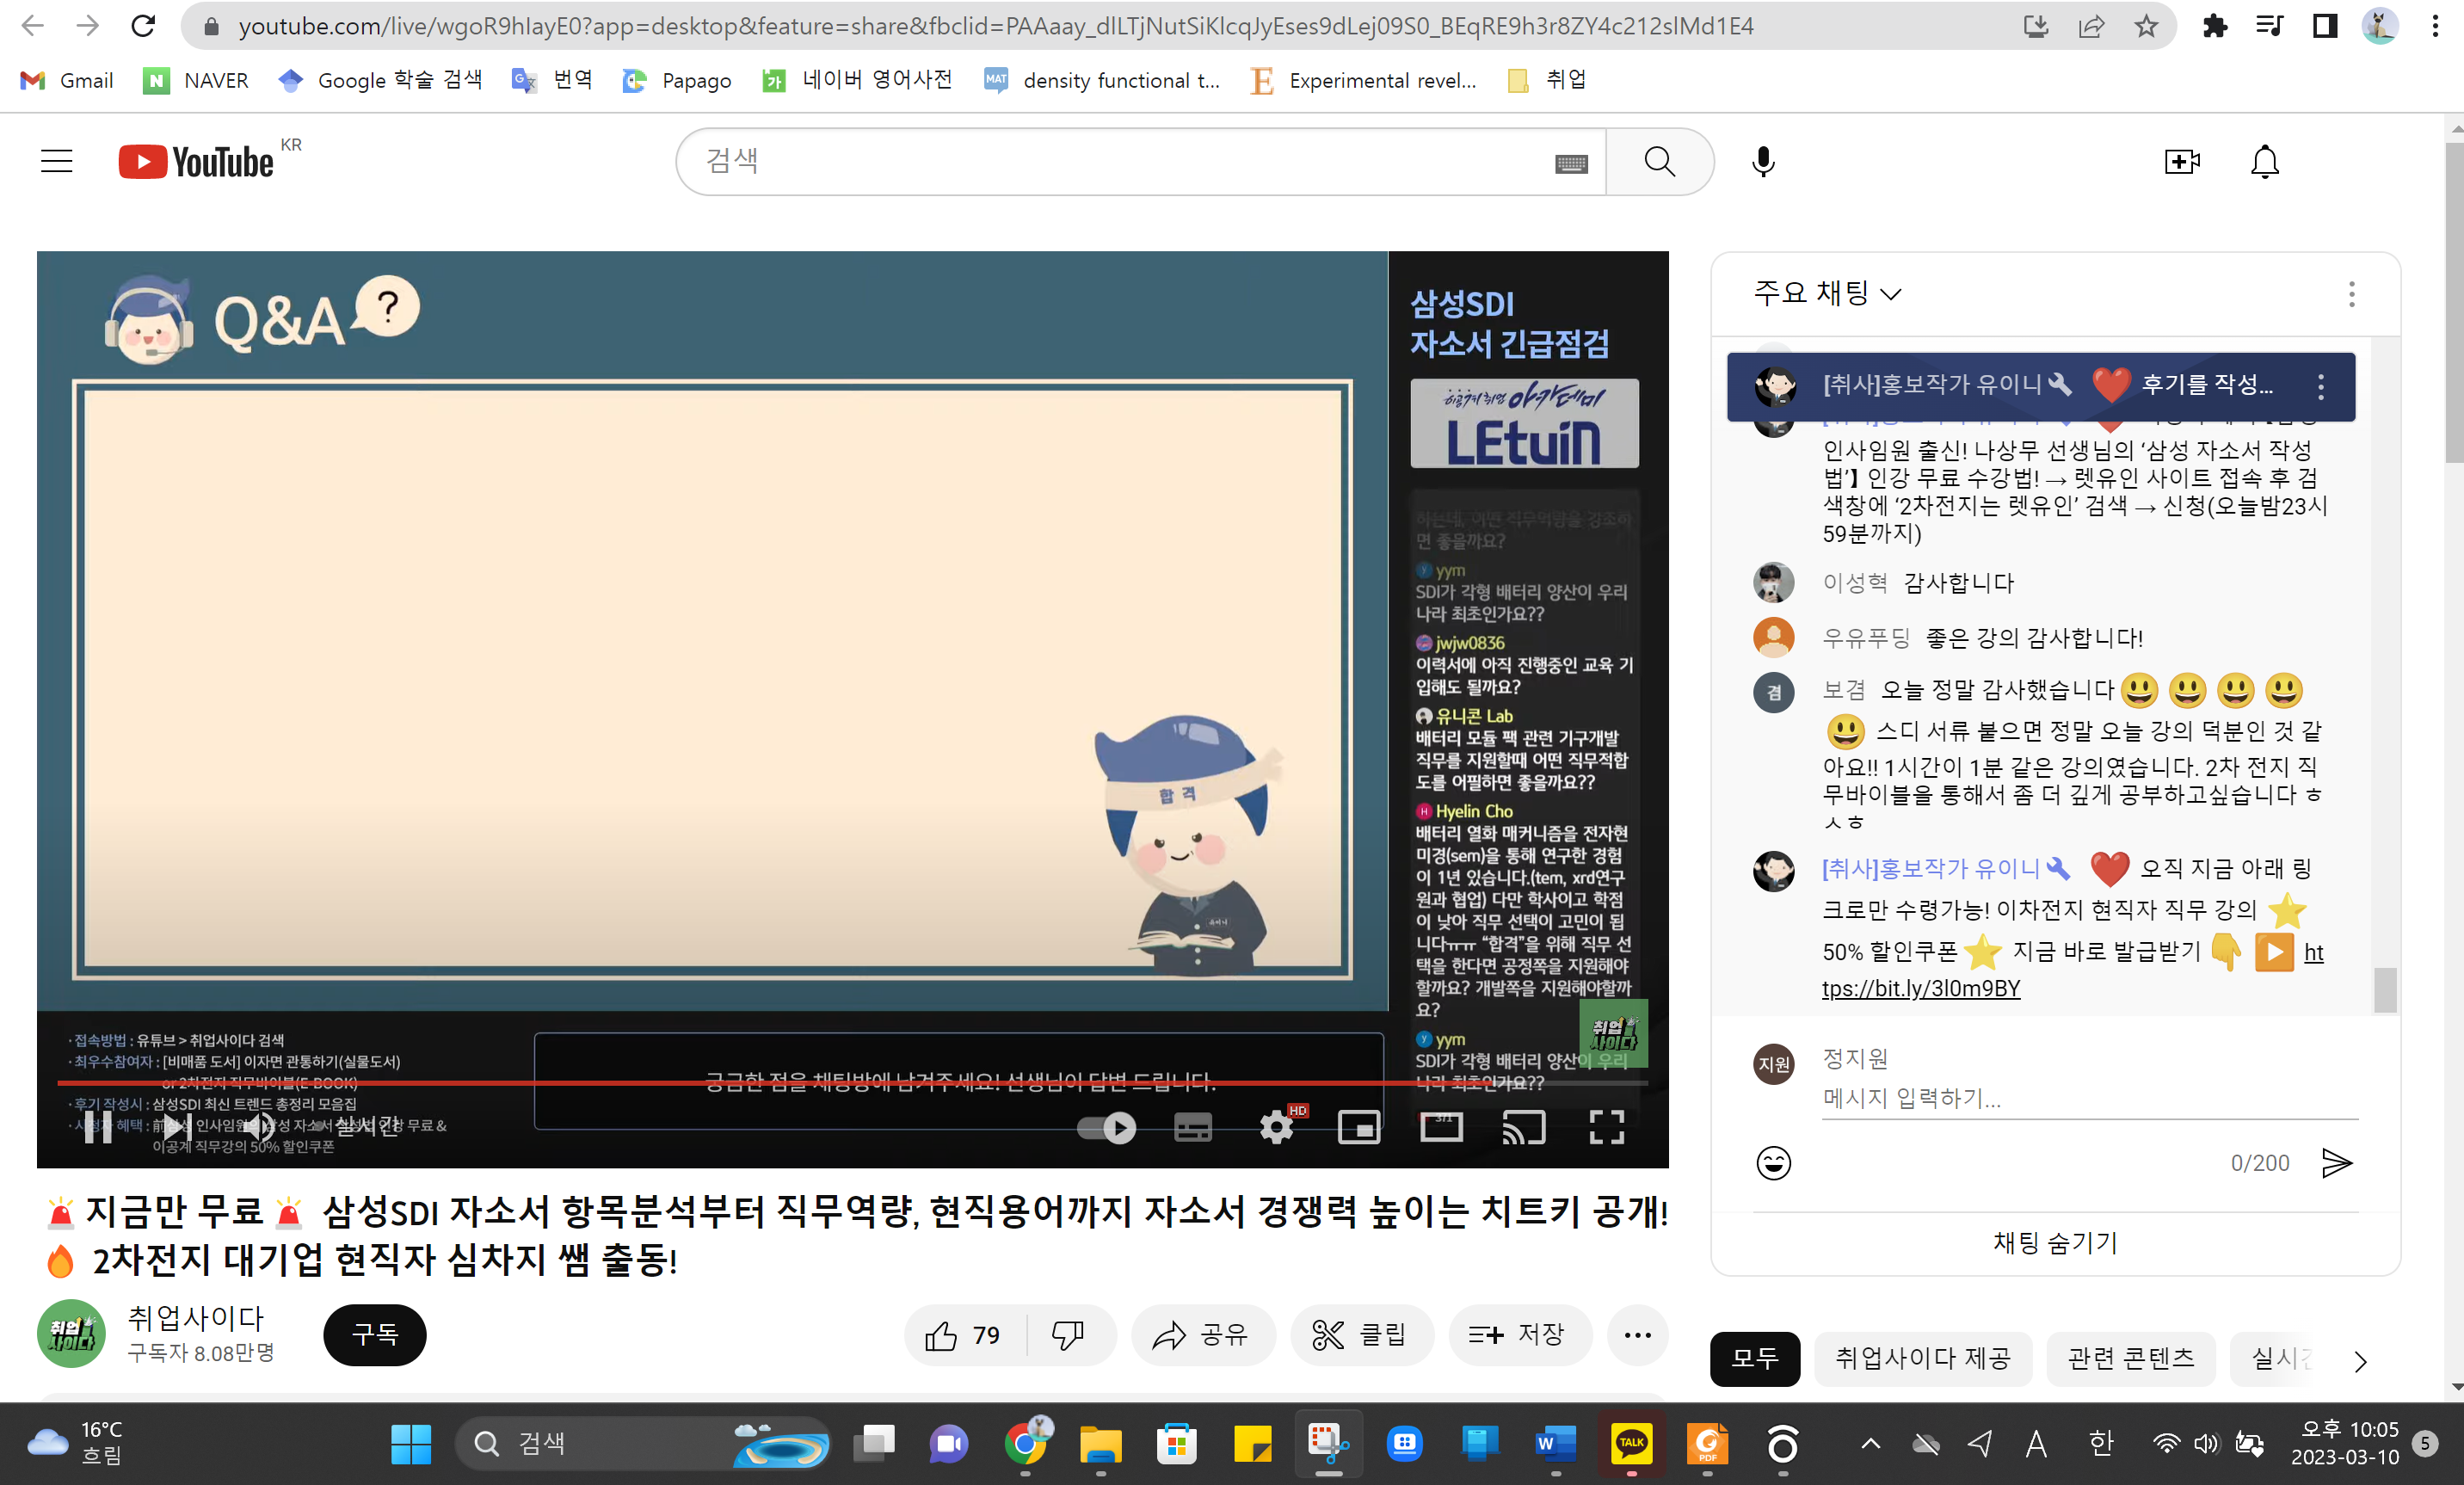Open the Chrome three-dot menu
This screenshot has height=1485, width=2464.
[x=2435, y=26]
